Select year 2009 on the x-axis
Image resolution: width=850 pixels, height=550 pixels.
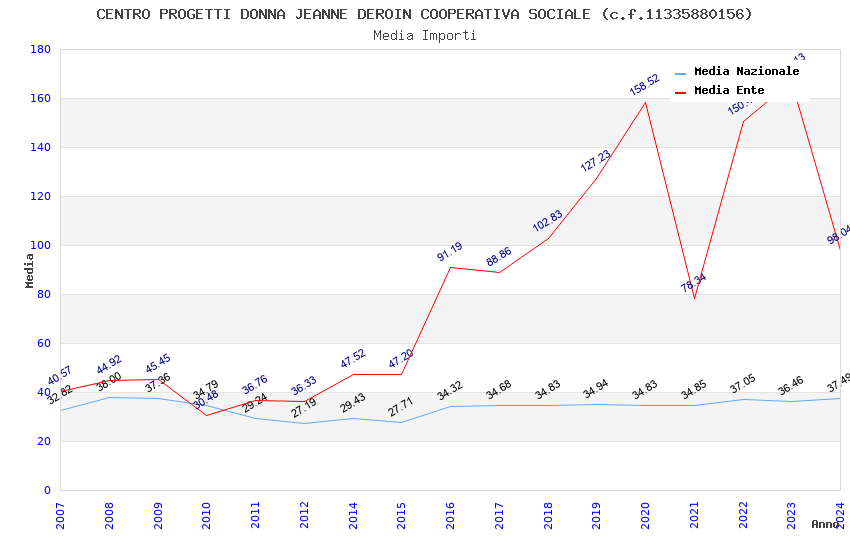(158, 515)
